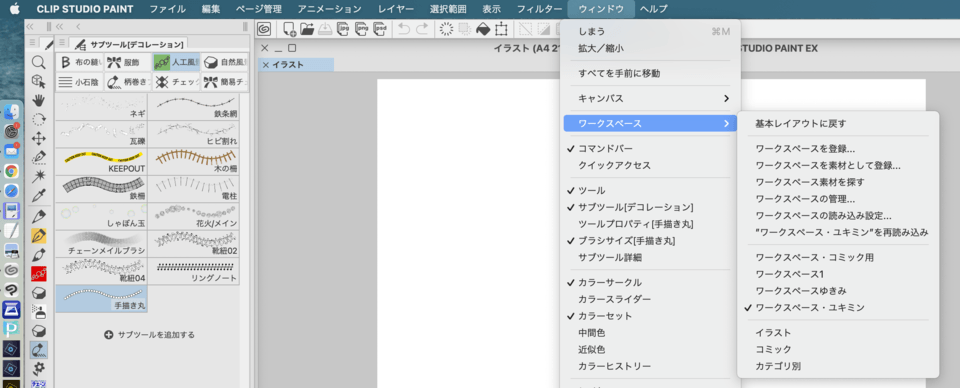Expand the キャンバス submenu
The width and height of the screenshot is (960, 388).
651,98
